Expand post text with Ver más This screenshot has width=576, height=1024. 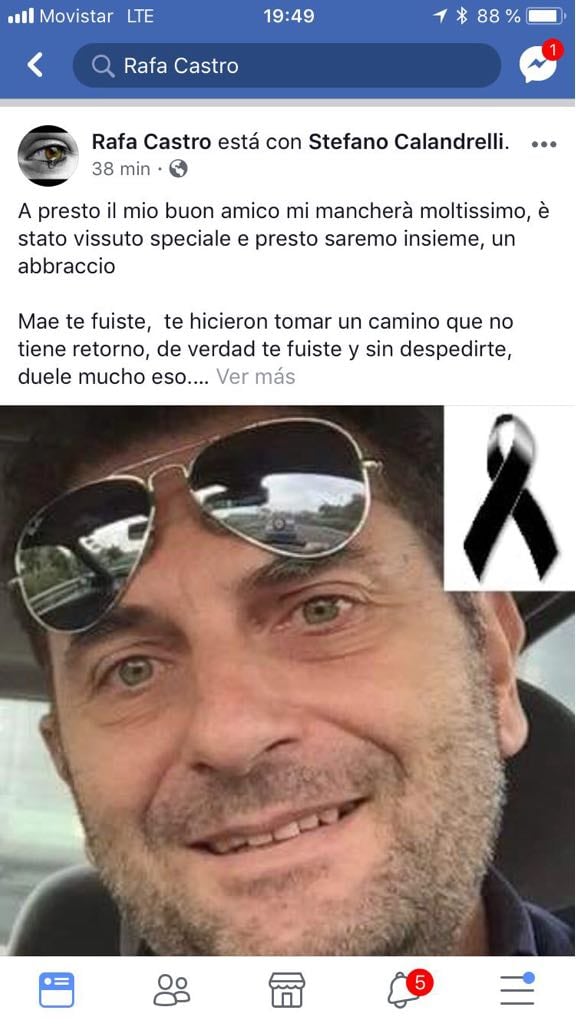(x=255, y=377)
